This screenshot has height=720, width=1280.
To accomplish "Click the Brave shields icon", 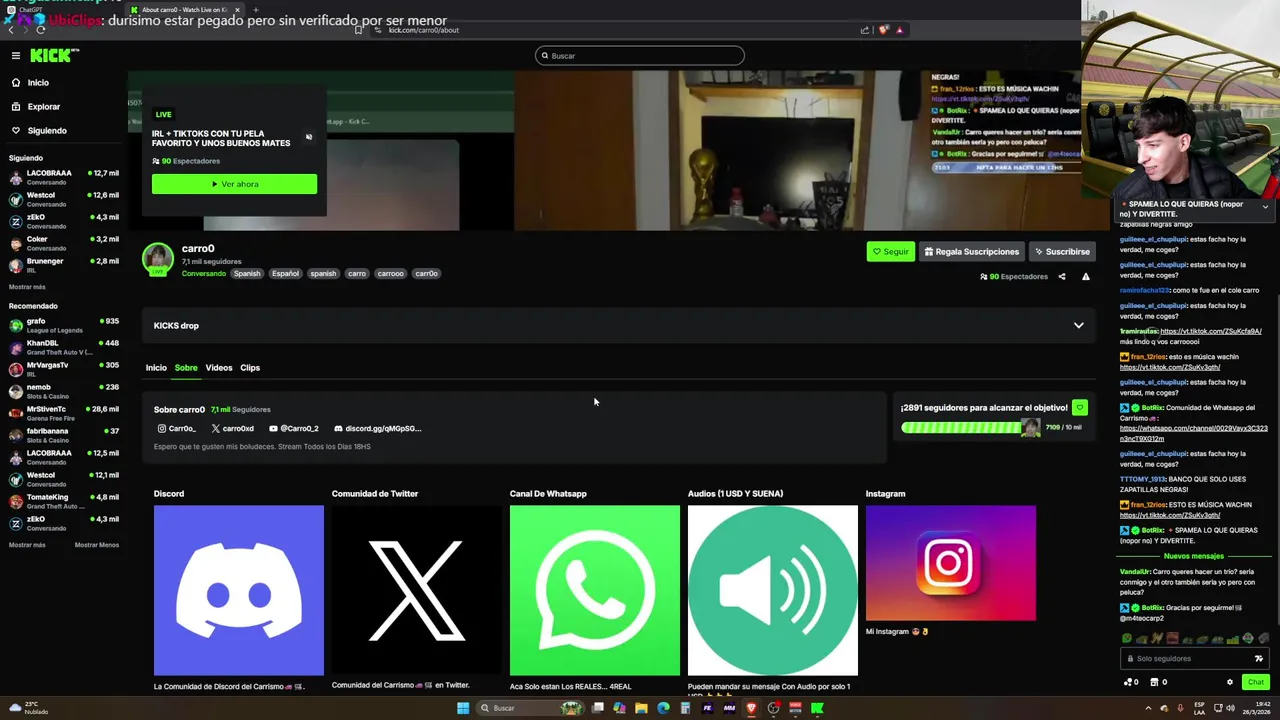I will click(x=884, y=30).
